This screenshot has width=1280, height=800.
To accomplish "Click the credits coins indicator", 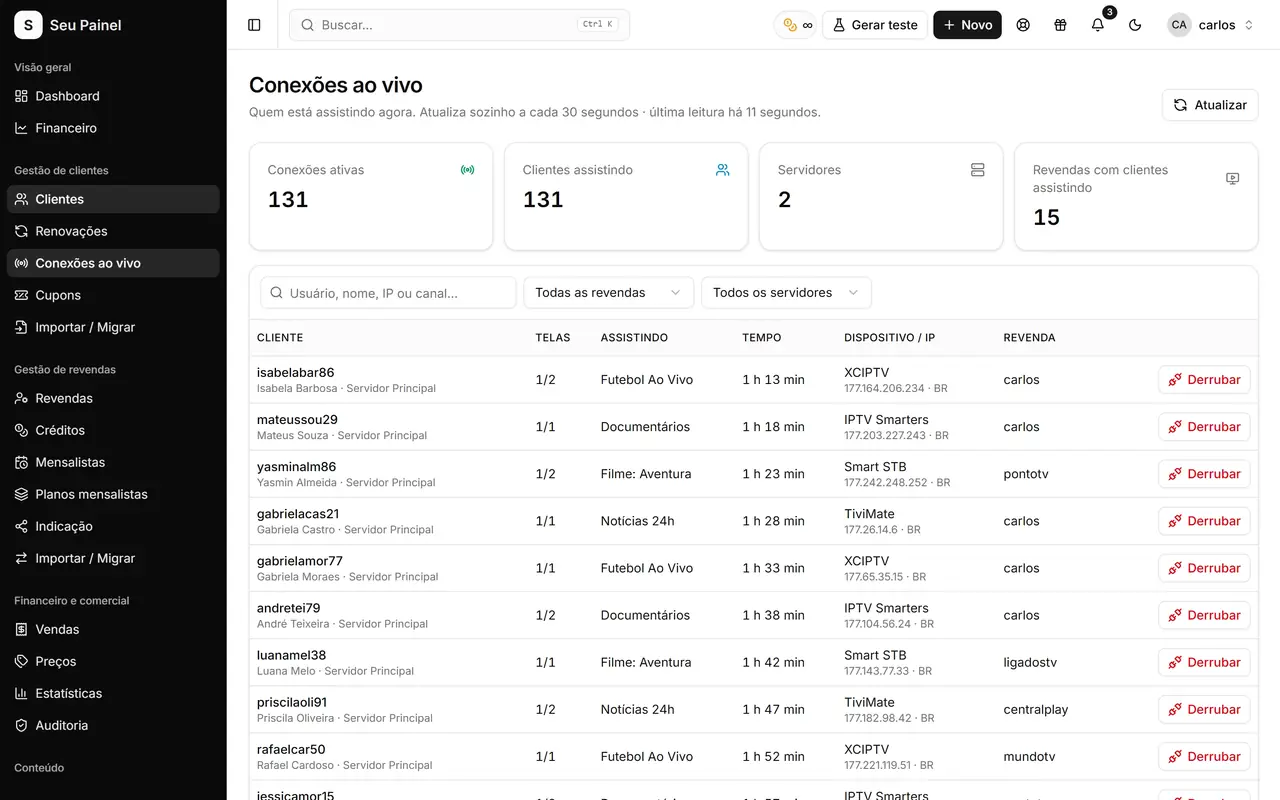I will pos(797,25).
